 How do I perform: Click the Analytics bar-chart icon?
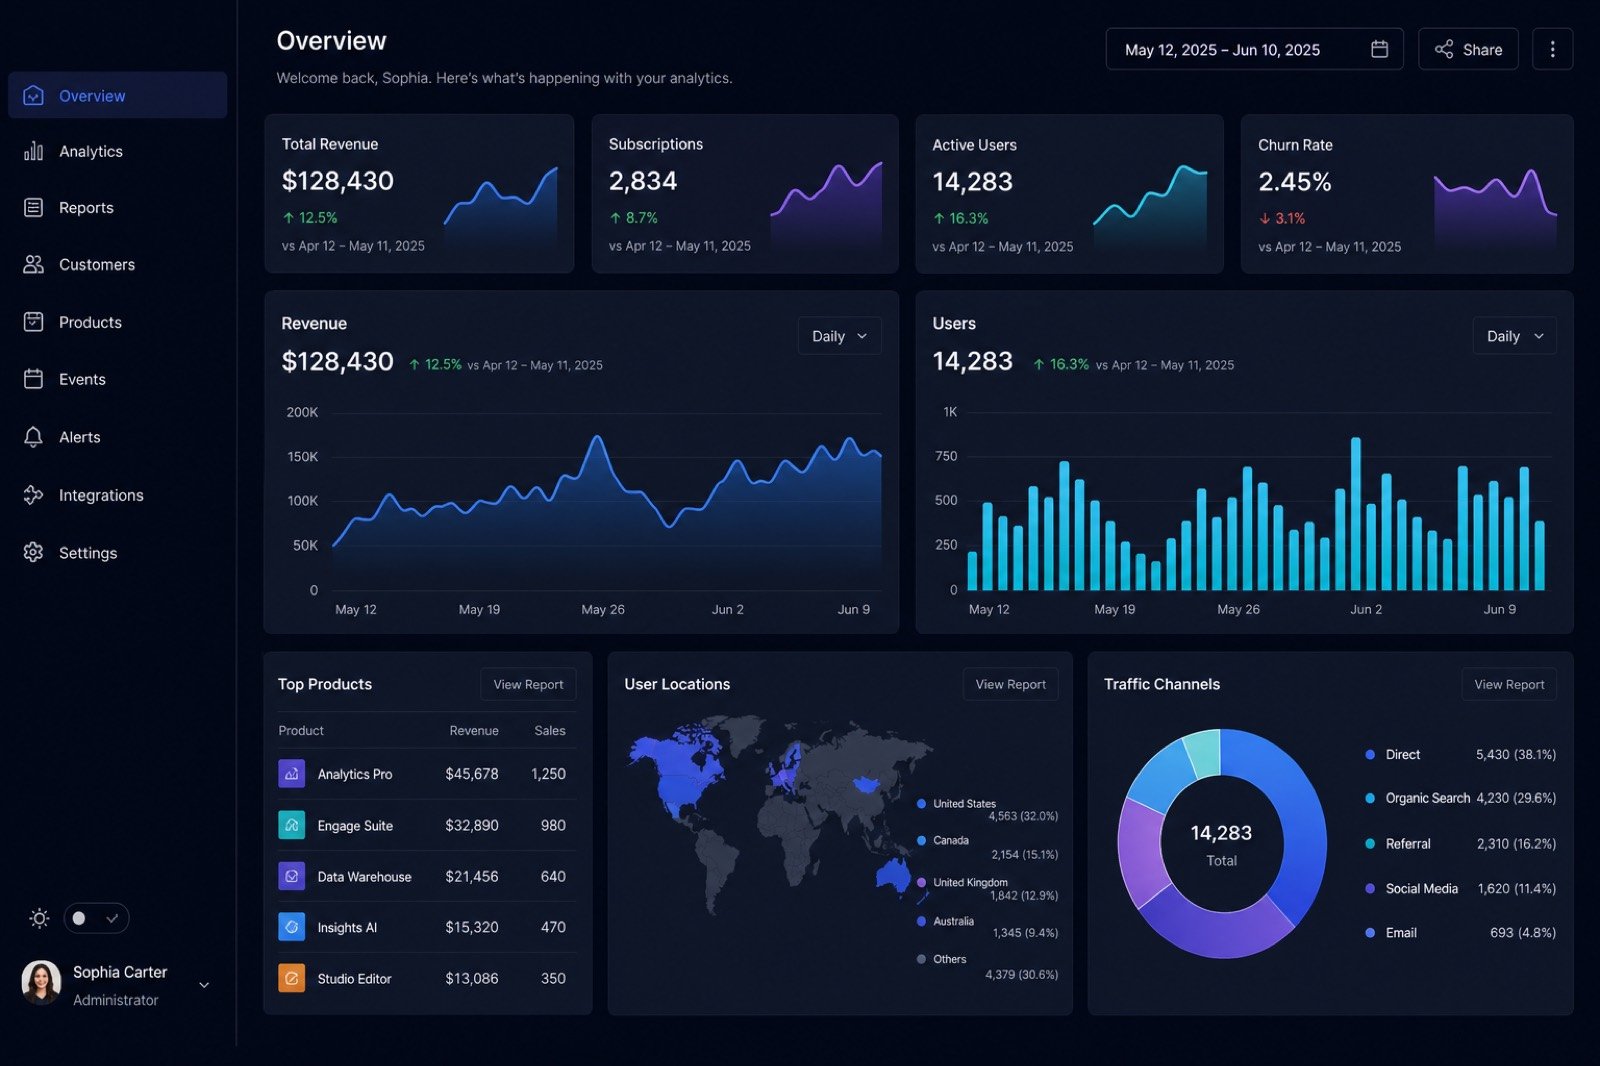(33, 151)
